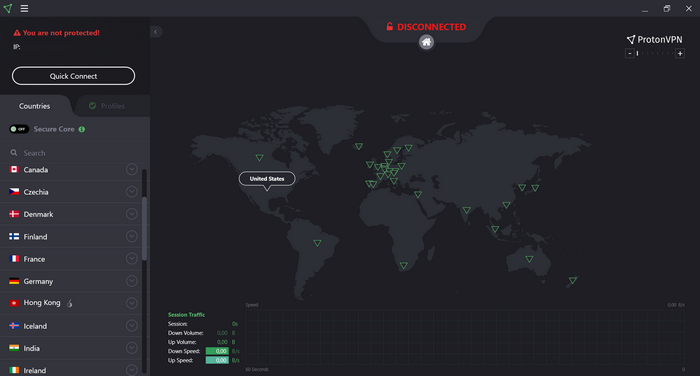The width and height of the screenshot is (700, 376).
Task: Select the Singapore server marker on map
Action: tap(495, 229)
